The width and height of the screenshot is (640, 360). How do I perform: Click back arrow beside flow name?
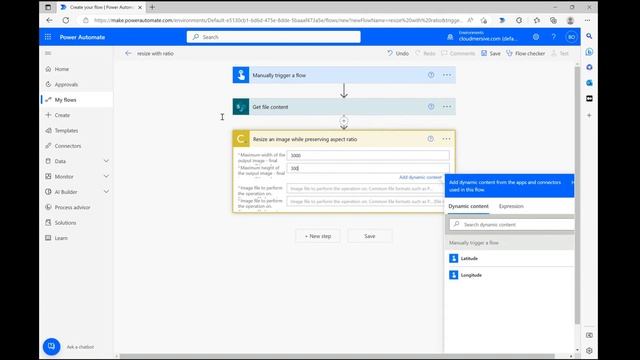[128, 53]
